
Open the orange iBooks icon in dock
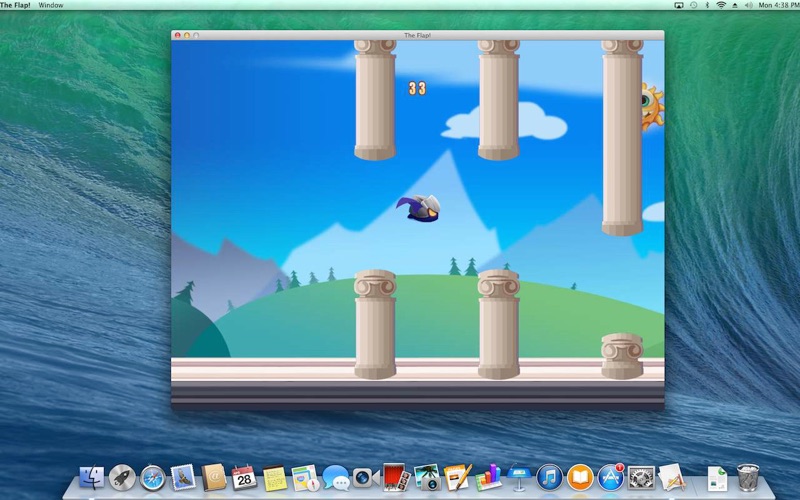pos(580,478)
